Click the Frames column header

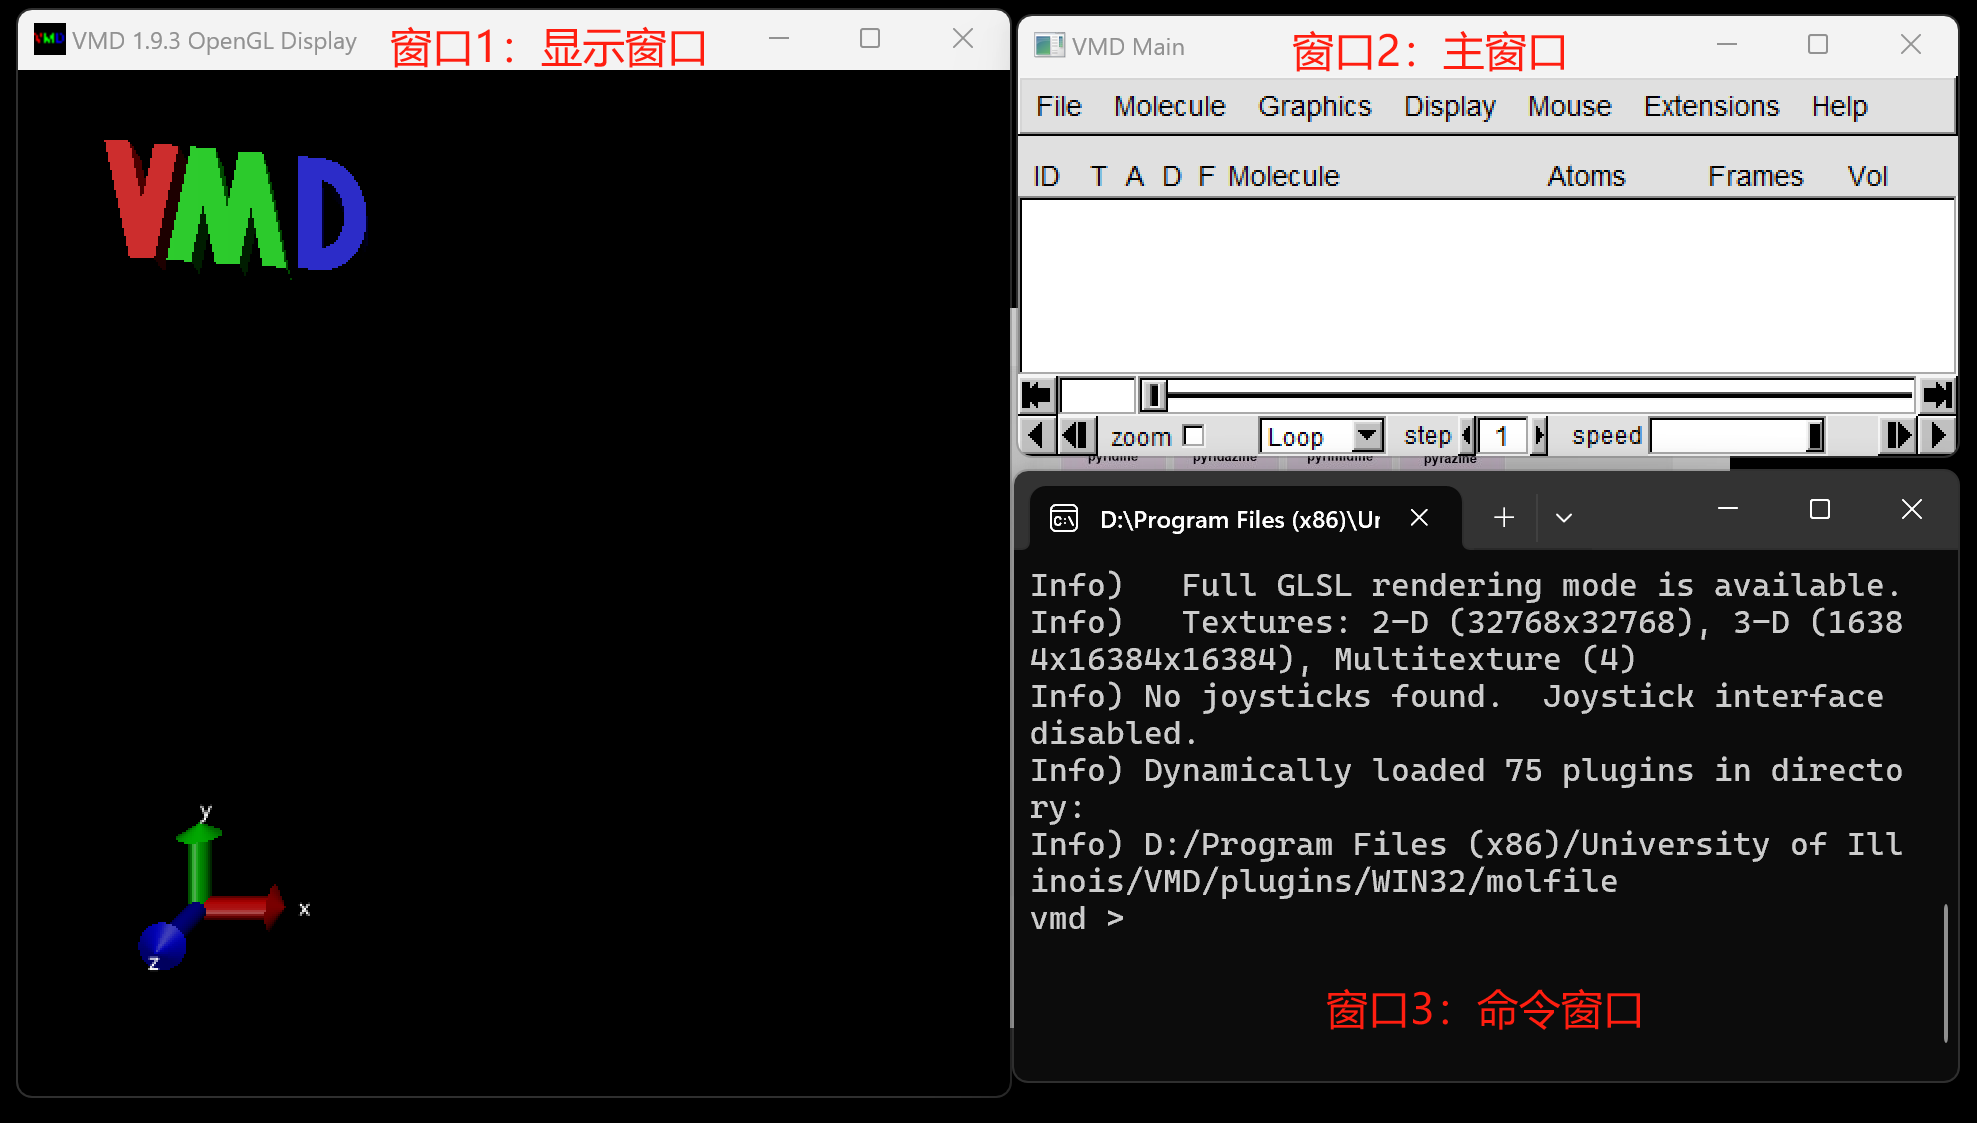point(1755,176)
